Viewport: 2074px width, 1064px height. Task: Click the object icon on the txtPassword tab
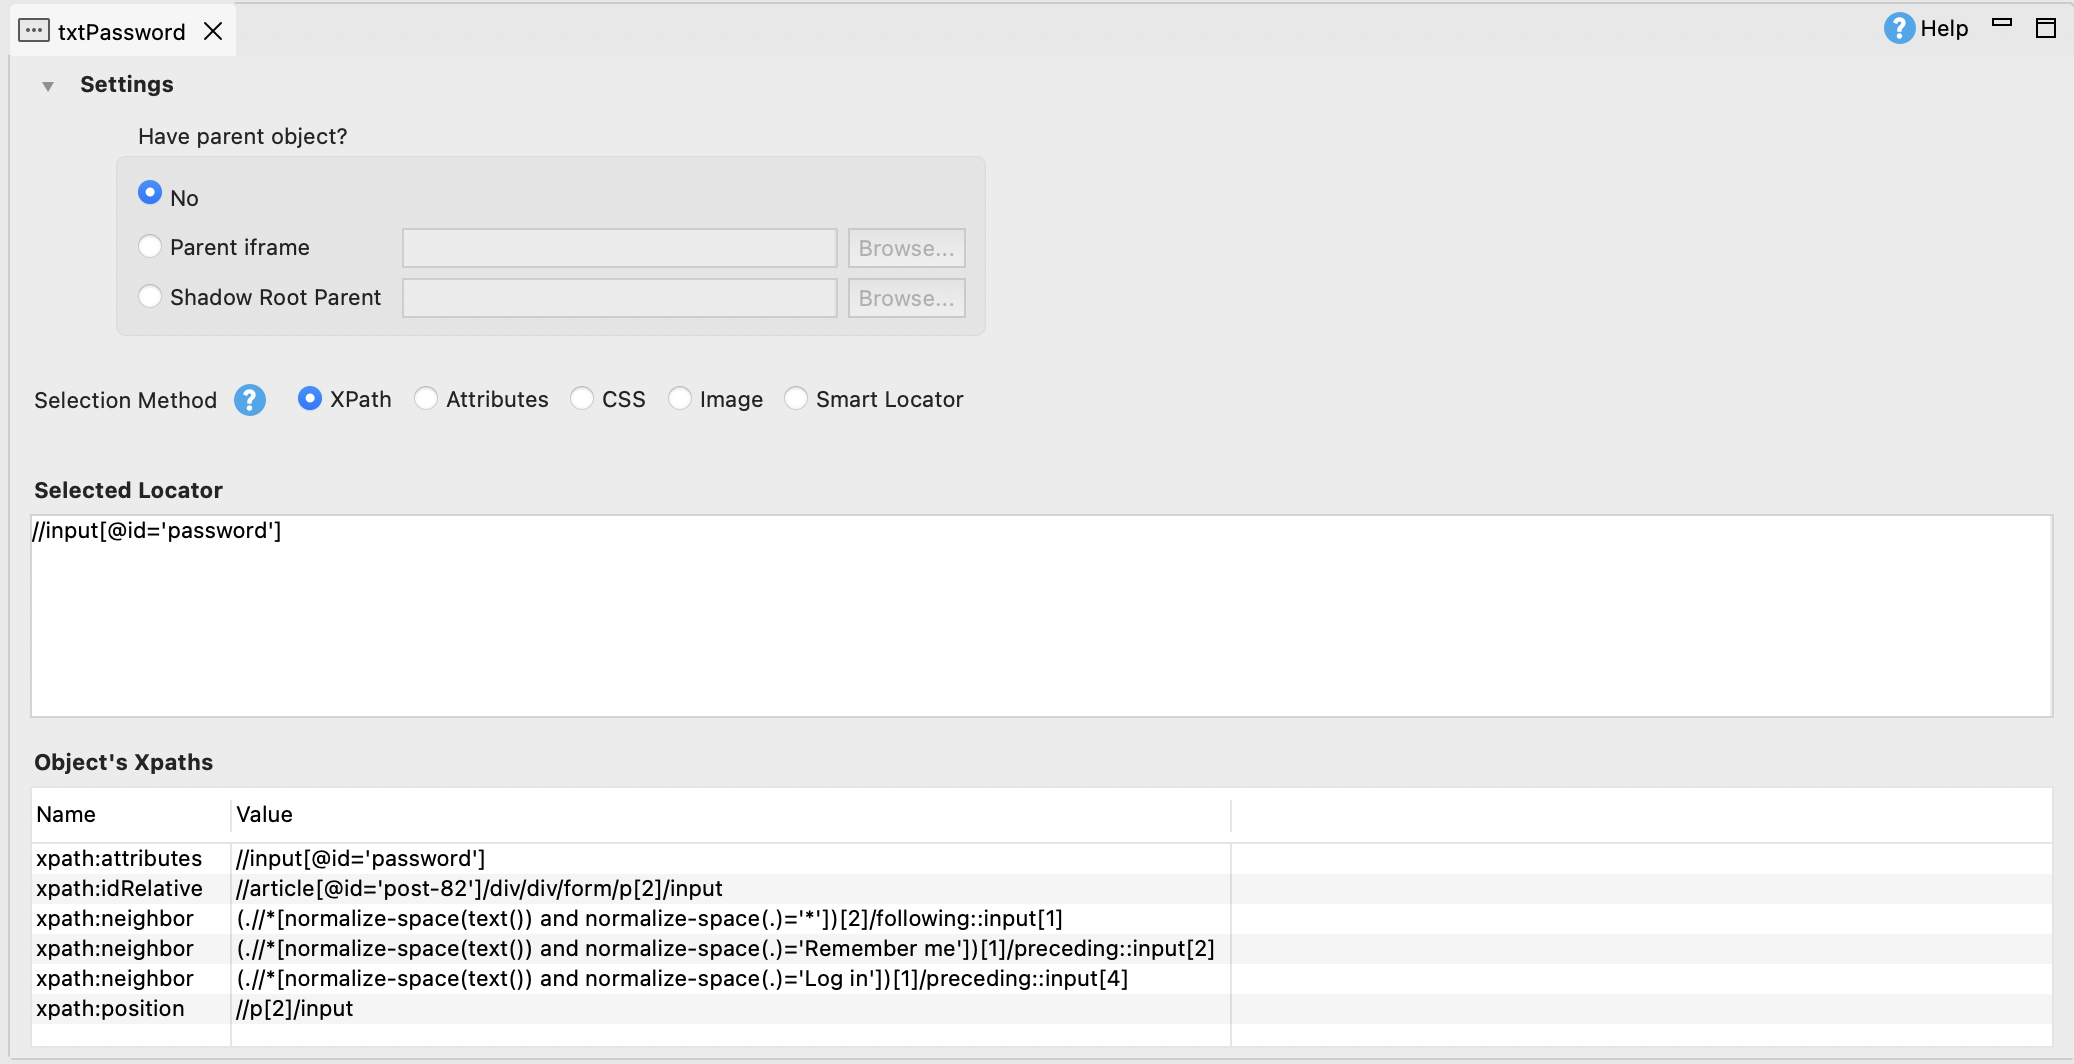coord(34,30)
